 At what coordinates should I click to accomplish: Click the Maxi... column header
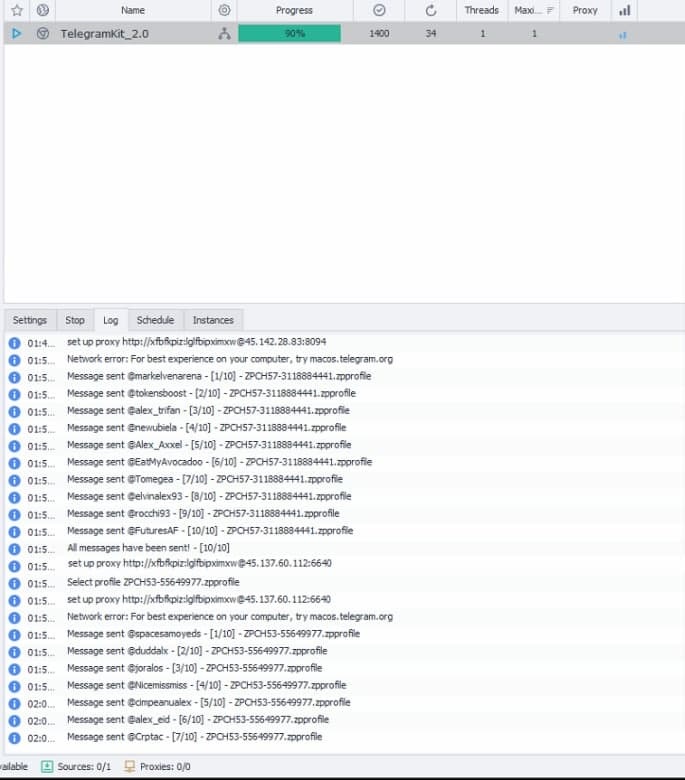click(534, 10)
